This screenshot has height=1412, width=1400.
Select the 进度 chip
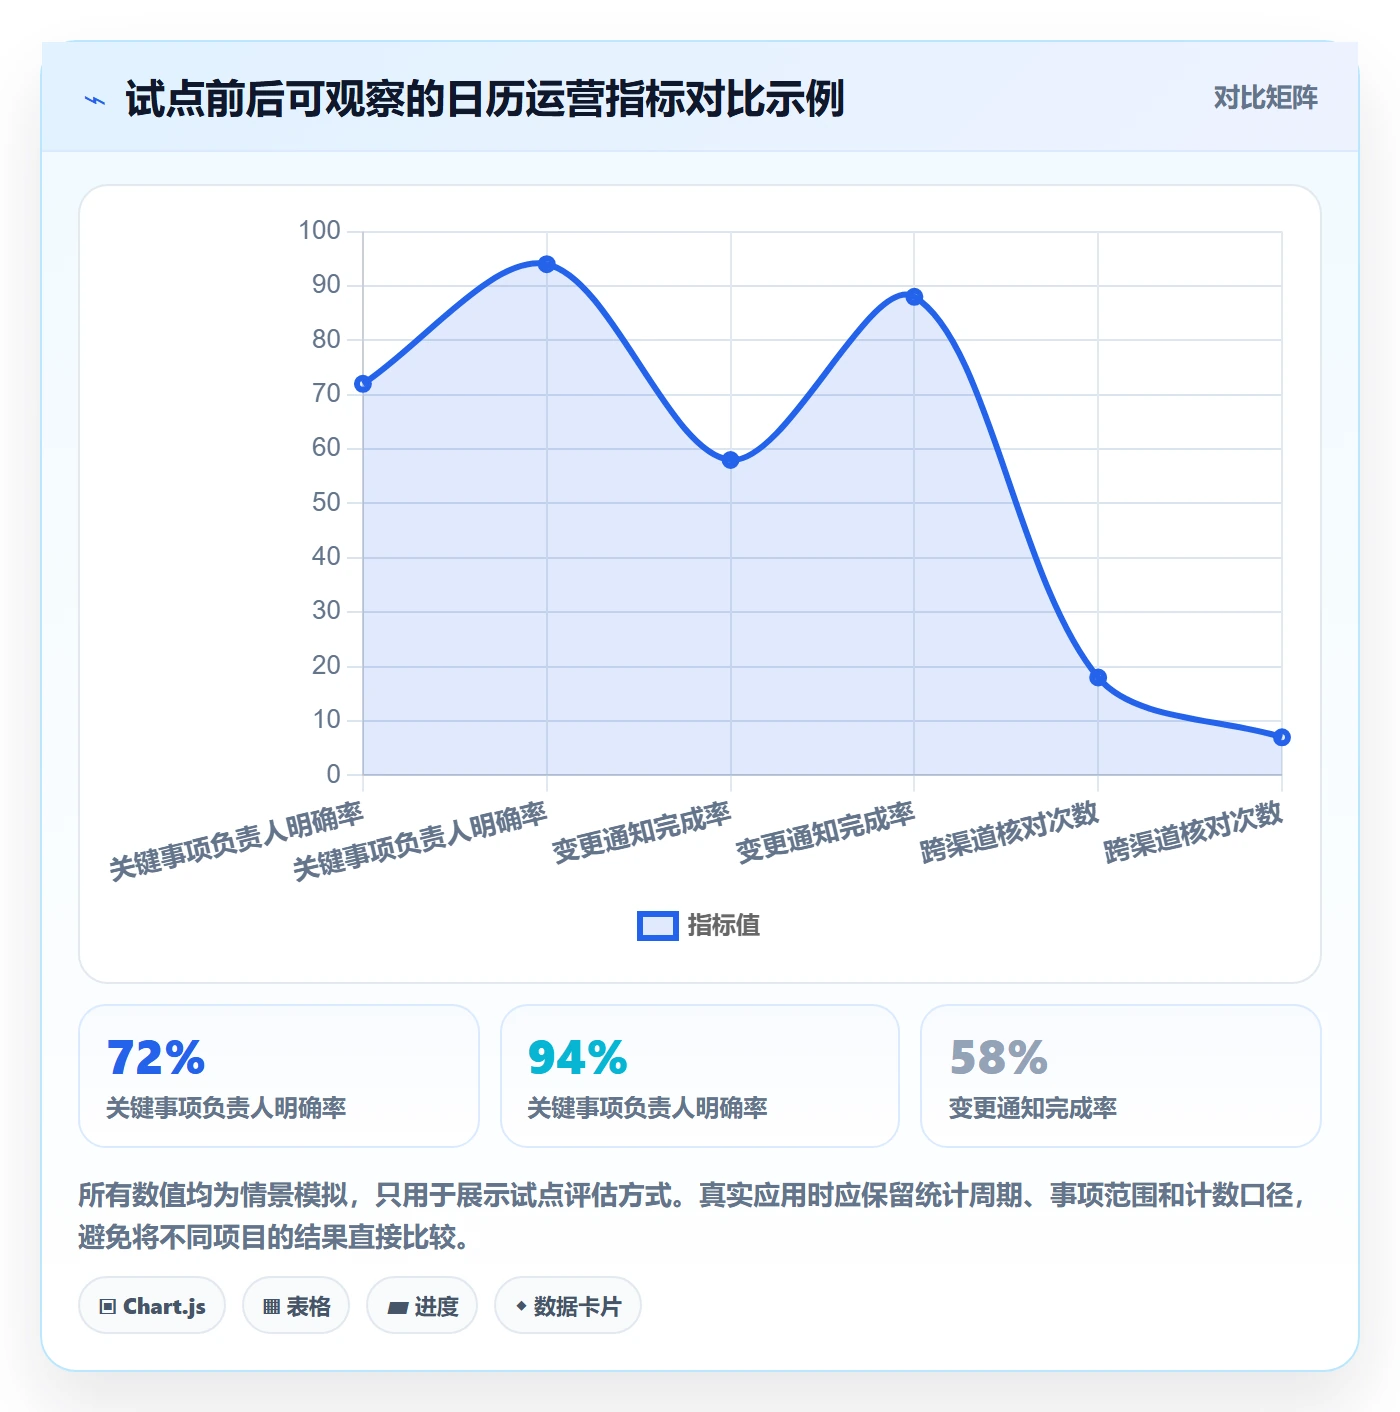click(x=422, y=1306)
